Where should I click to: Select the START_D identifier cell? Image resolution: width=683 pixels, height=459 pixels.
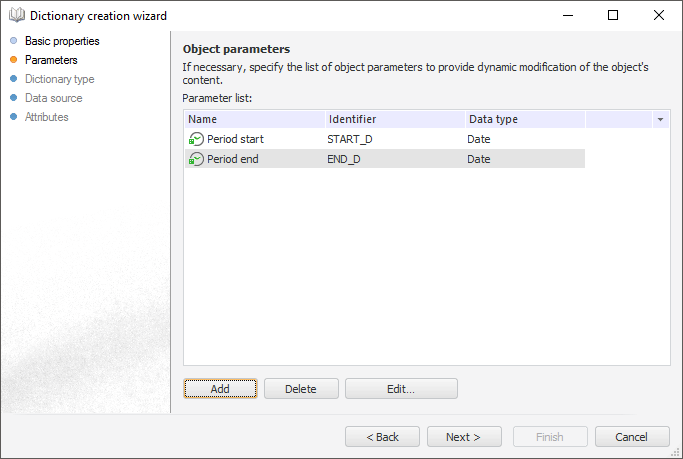350,139
